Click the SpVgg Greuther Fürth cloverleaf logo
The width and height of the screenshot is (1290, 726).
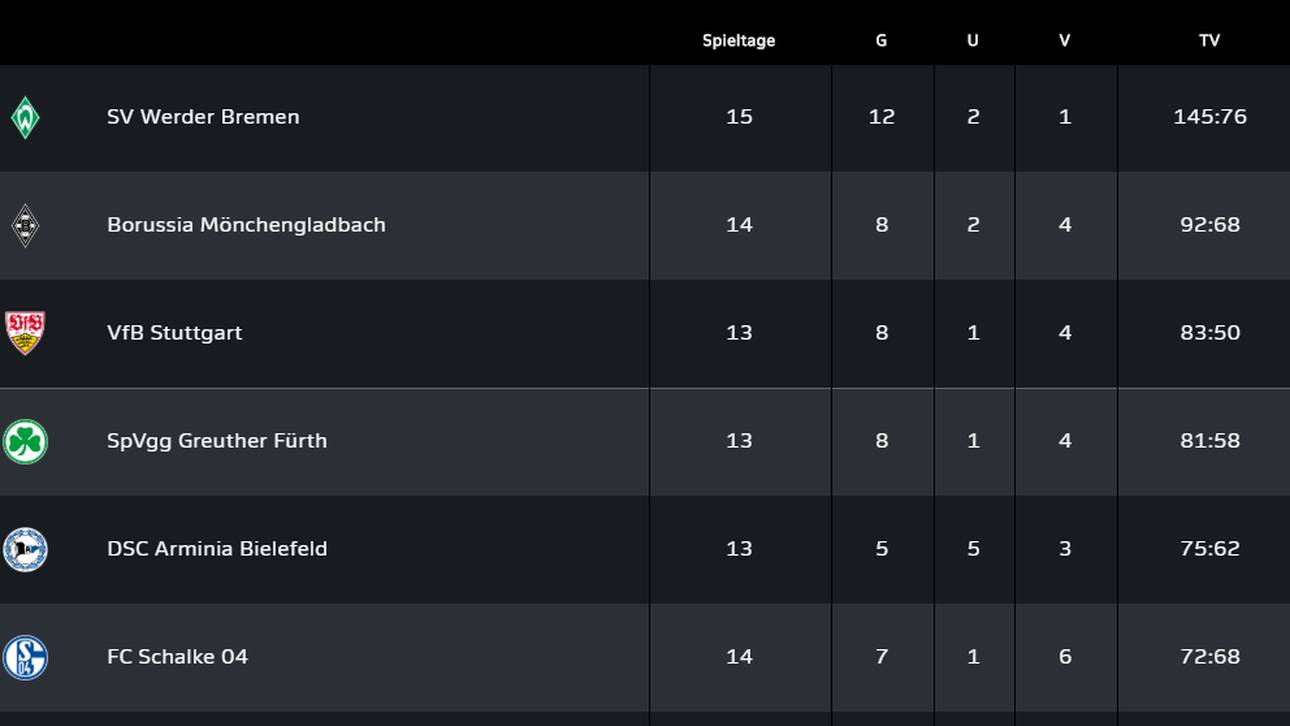point(25,441)
